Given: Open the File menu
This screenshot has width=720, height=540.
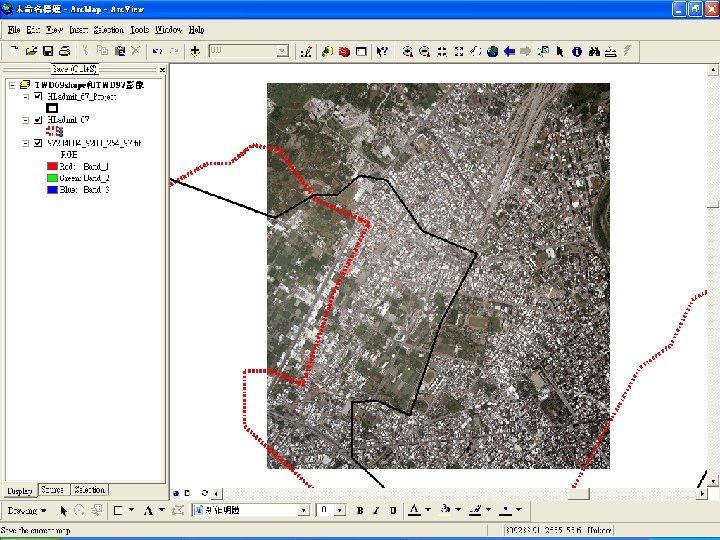Looking at the screenshot, I should (x=14, y=30).
